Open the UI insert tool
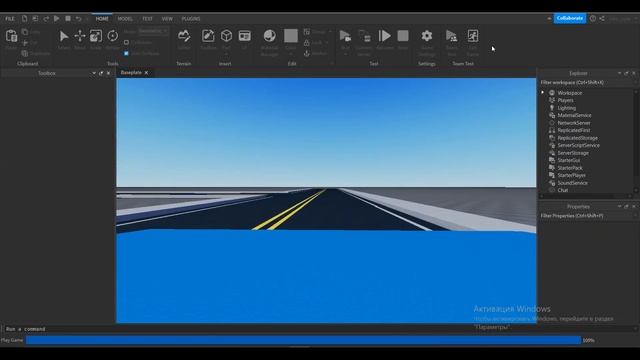The width and height of the screenshot is (640, 360). point(244,36)
